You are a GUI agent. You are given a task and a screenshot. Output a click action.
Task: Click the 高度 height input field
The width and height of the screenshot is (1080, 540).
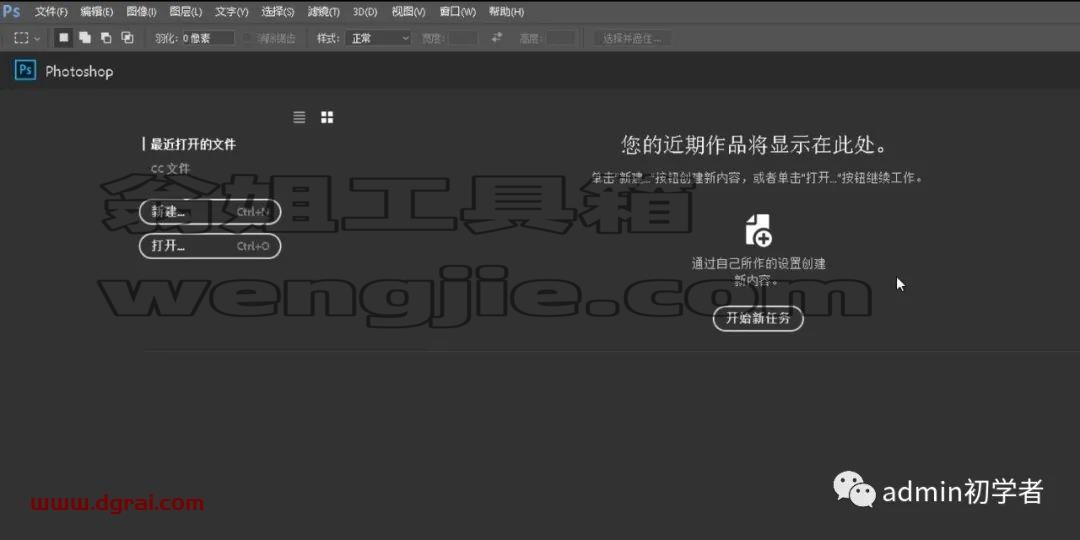coord(561,39)
